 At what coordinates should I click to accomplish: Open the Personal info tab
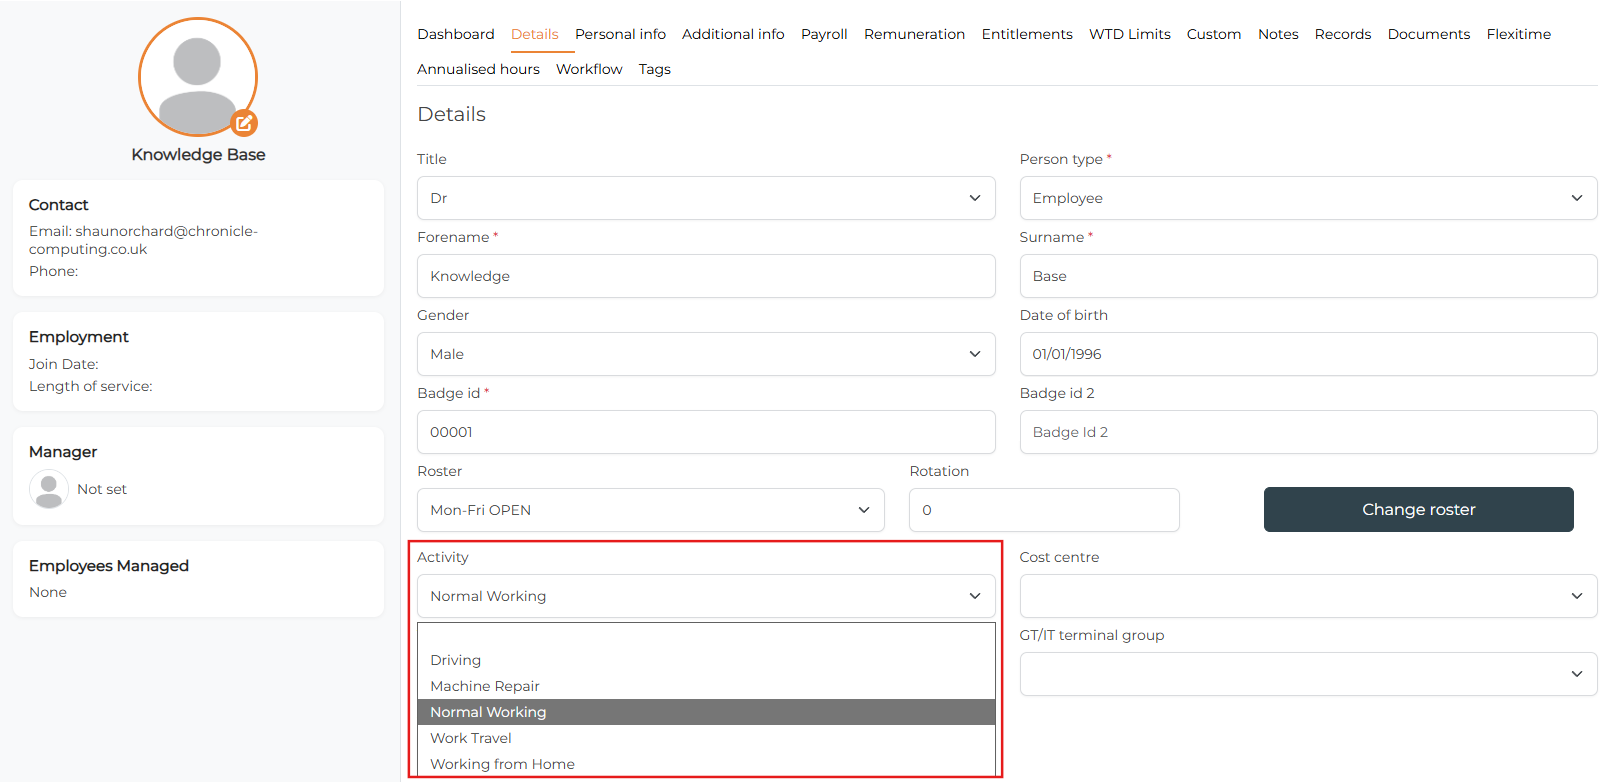click(x=620, y=34)
